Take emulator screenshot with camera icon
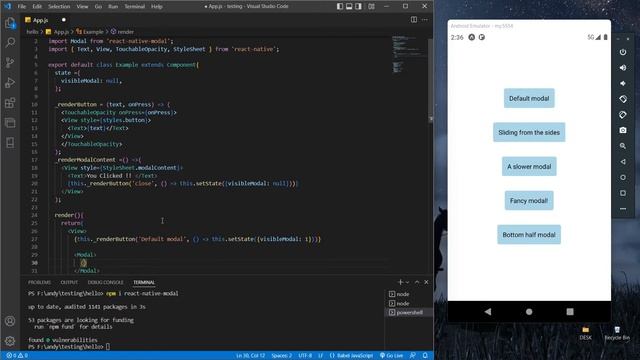This screenshot has height=360, width=640. pyautogui.click(x=623, y=130)
